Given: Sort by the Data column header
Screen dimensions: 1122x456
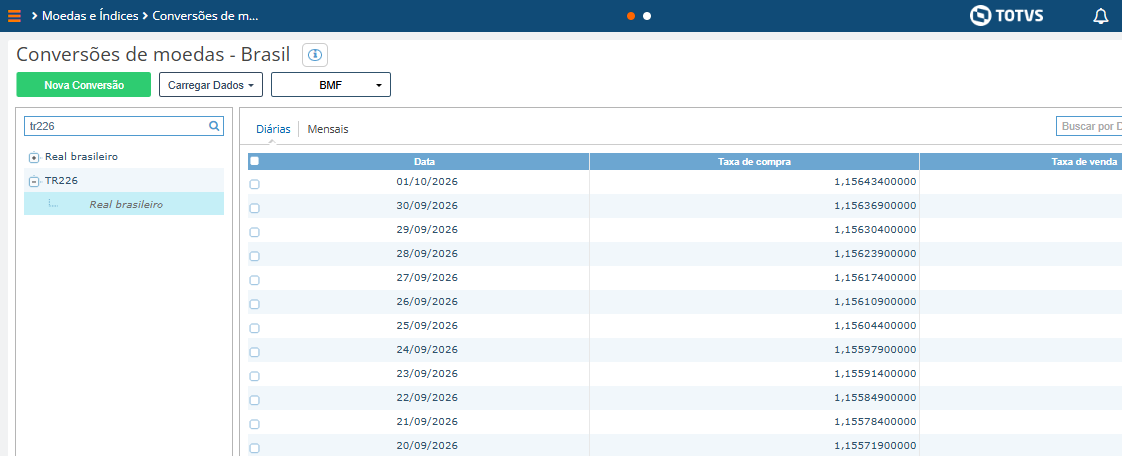Looking at the screenshot, I should pyautogui.click(x=424, y=162).
